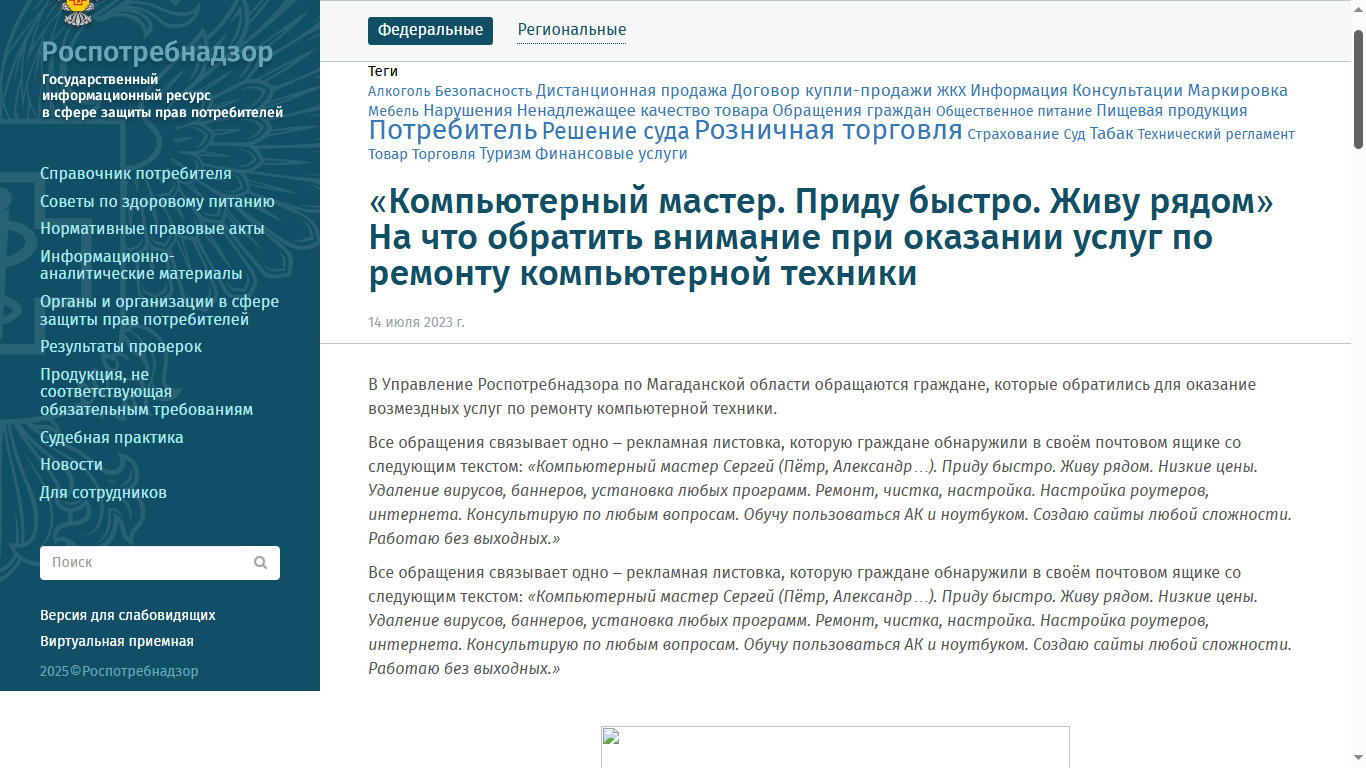
Task: Select the Алкоголь tag
Action: click(399, 92)
